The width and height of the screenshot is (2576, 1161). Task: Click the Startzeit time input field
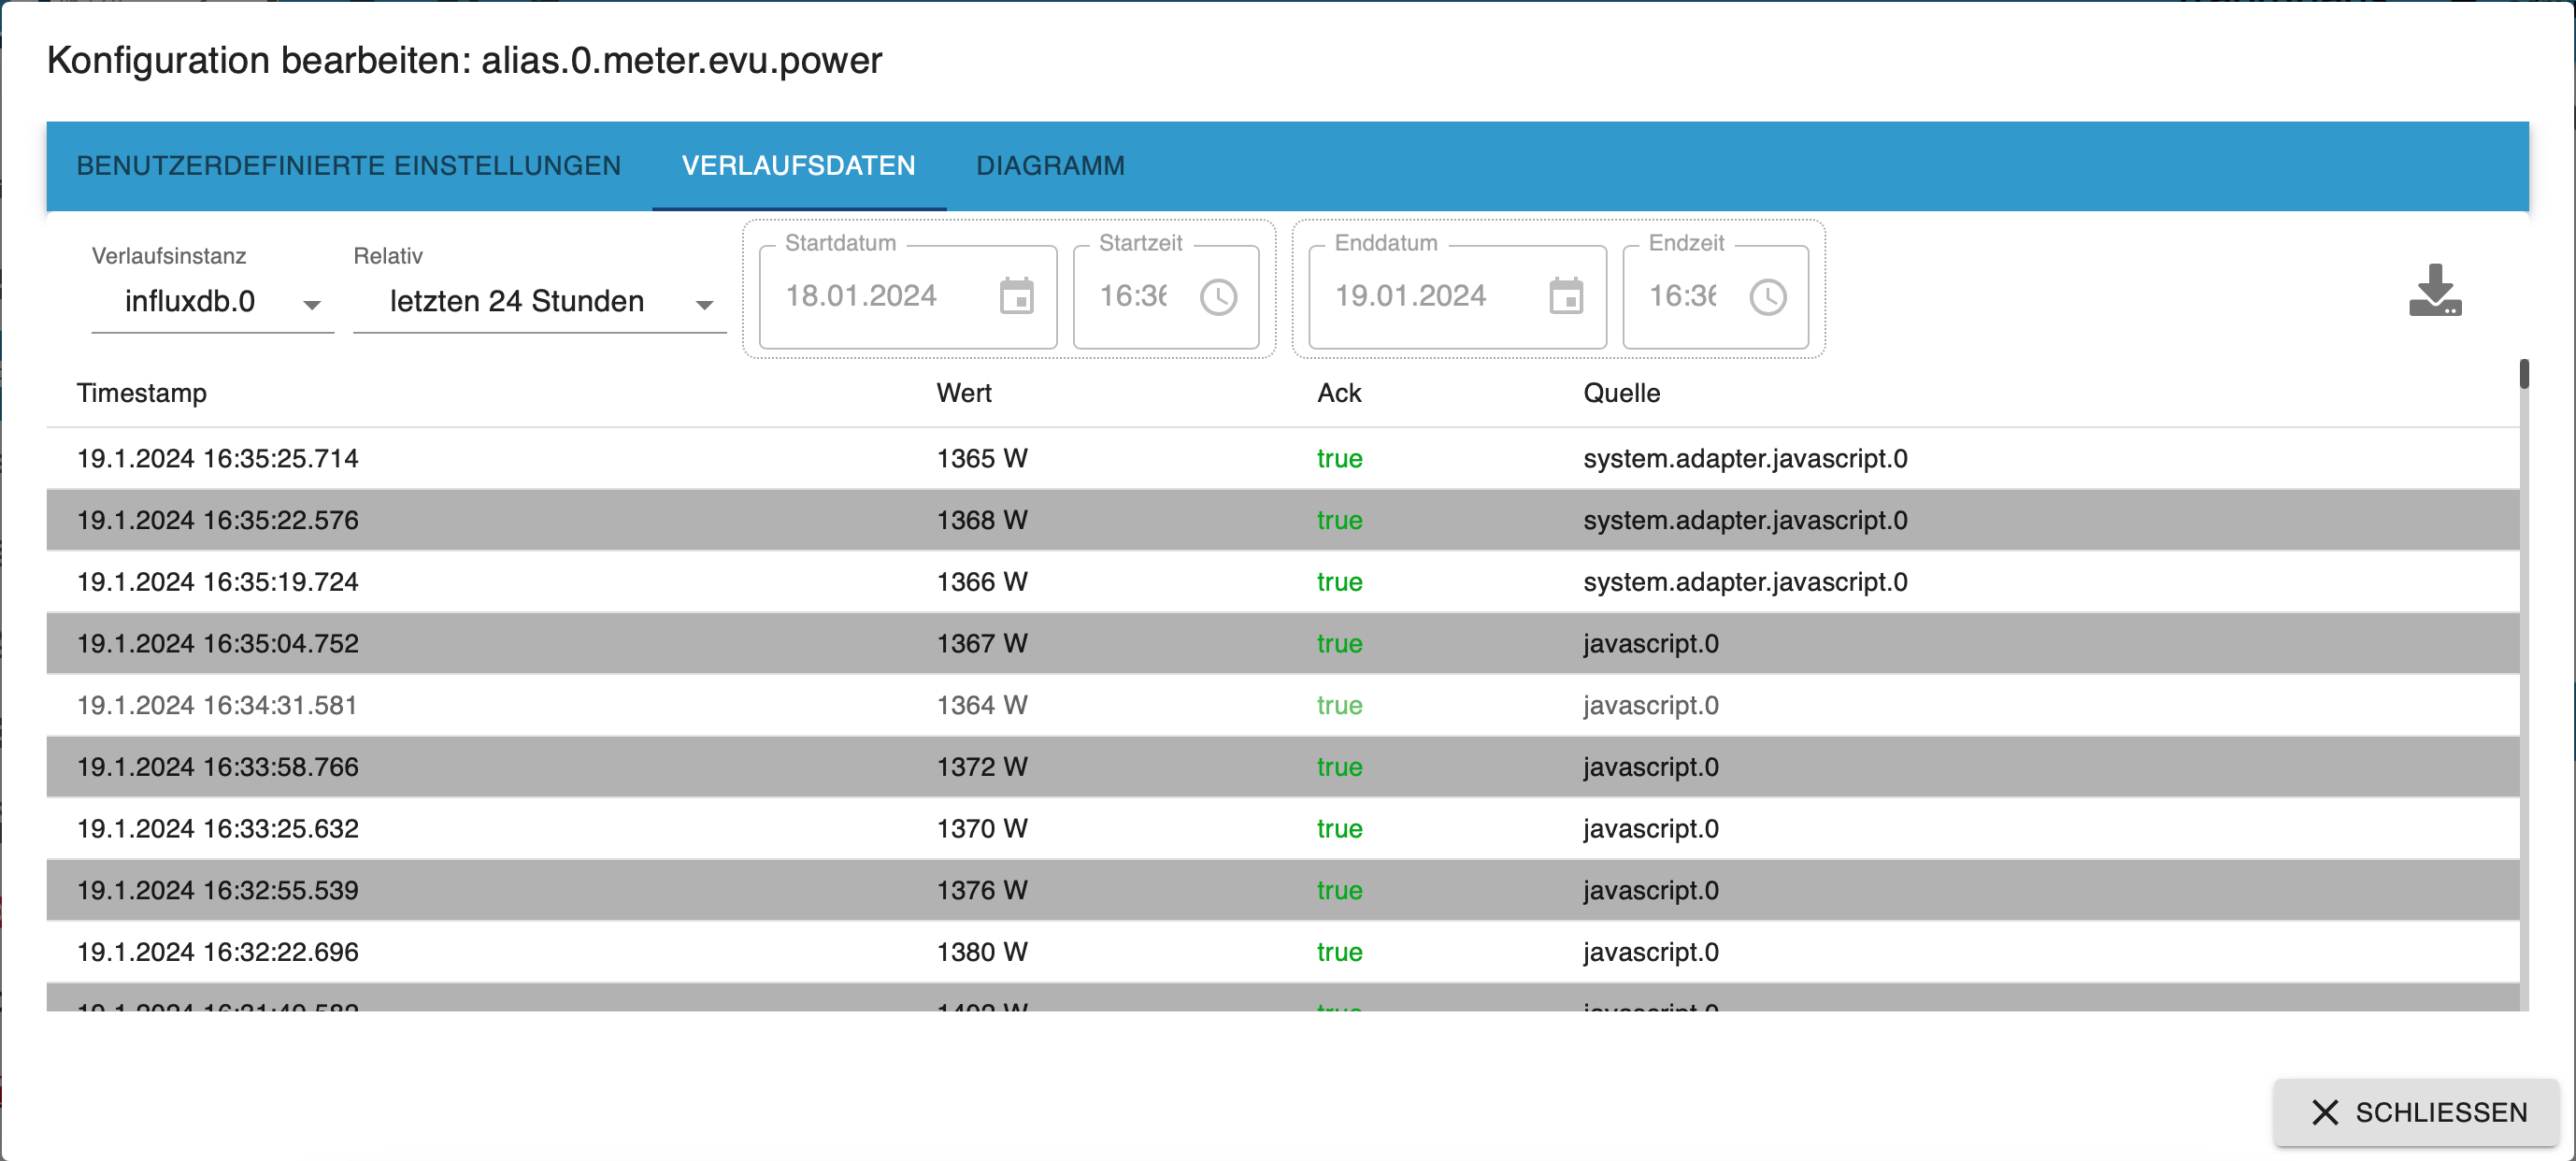coord(1135,296)
